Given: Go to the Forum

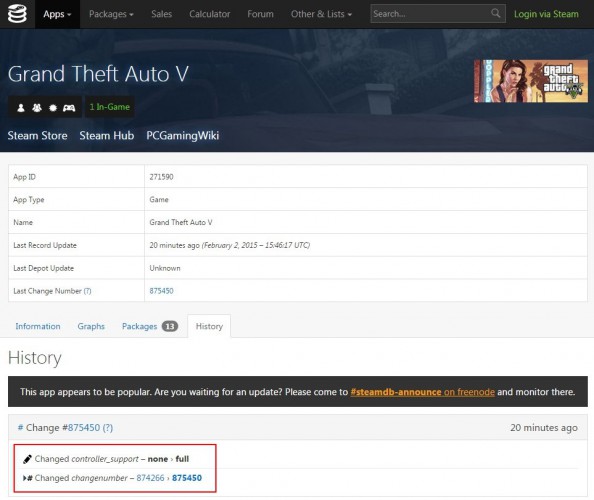Looking at the screenshot, I should coord(260,14).
